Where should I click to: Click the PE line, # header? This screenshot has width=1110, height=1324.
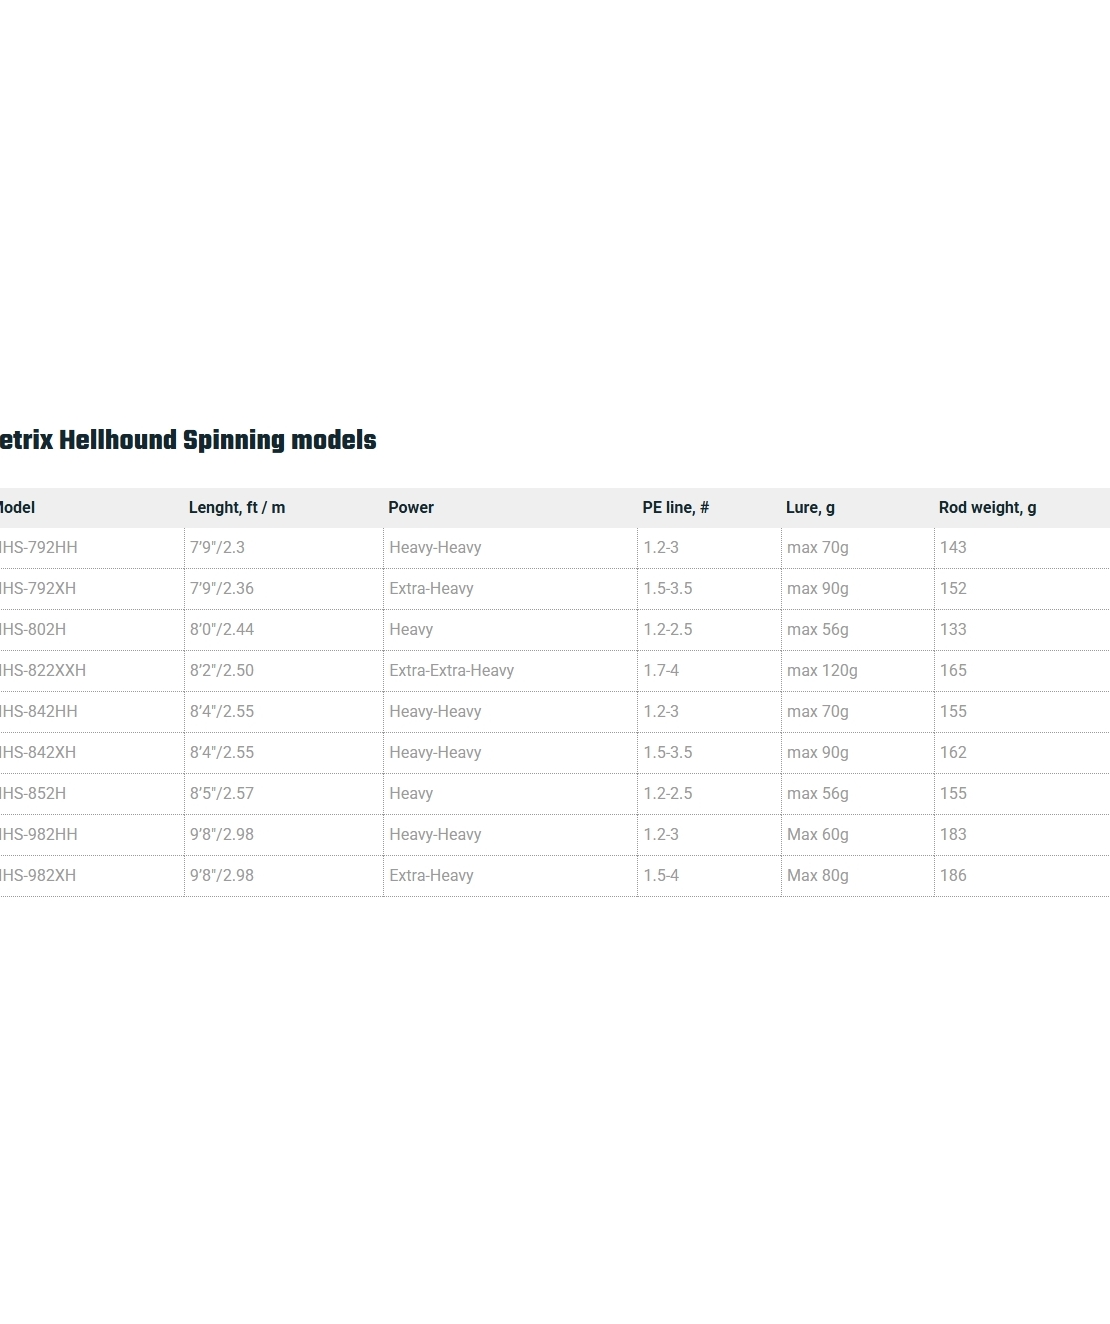[676, 508]
